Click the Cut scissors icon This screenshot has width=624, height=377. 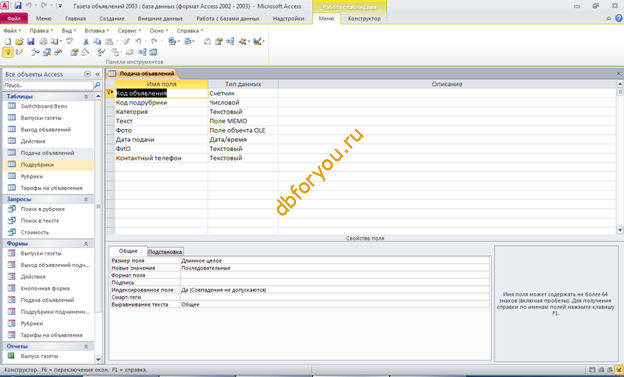pyautogui.click(x=86, y=41)
